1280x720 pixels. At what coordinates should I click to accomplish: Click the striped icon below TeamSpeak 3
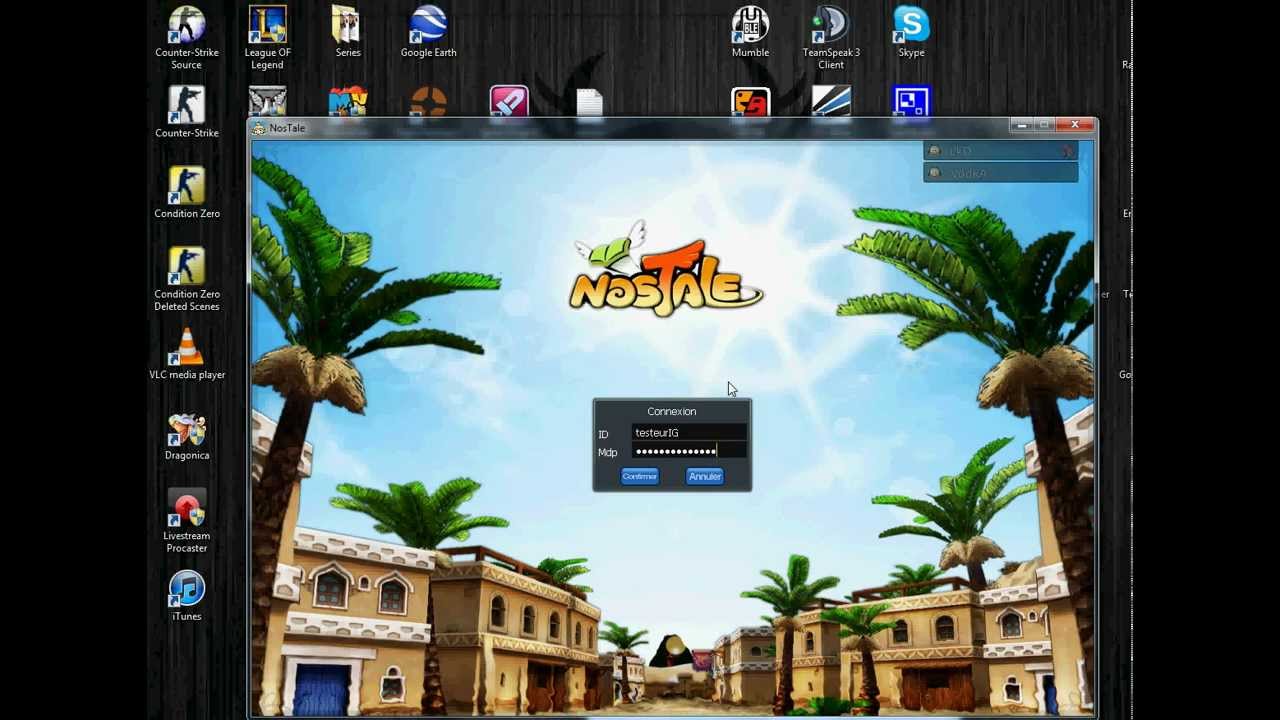[831, 103]
